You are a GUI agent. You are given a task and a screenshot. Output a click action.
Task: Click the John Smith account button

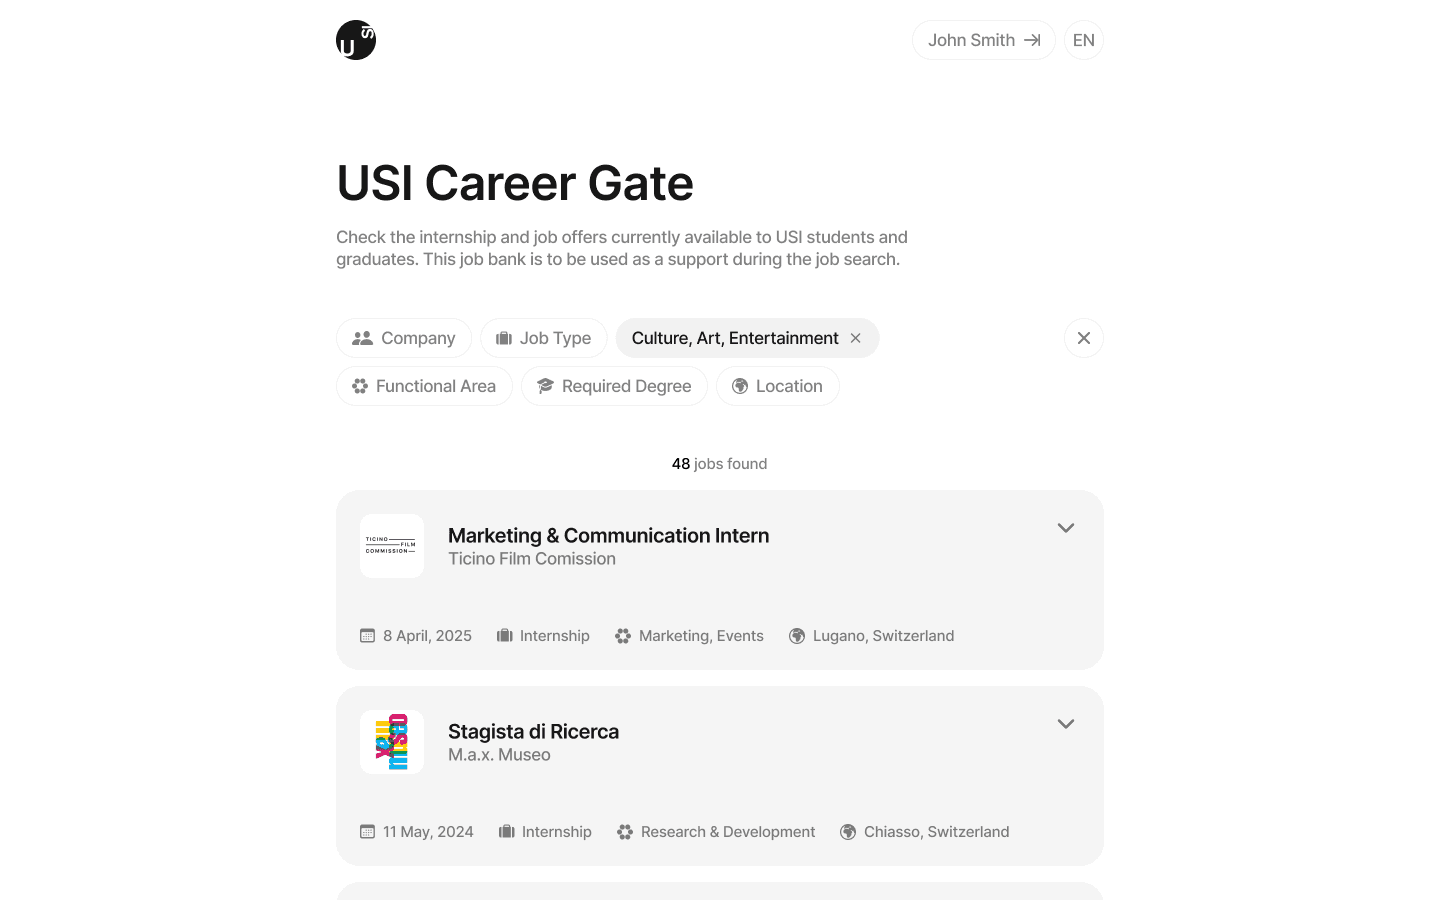[984, 40]
